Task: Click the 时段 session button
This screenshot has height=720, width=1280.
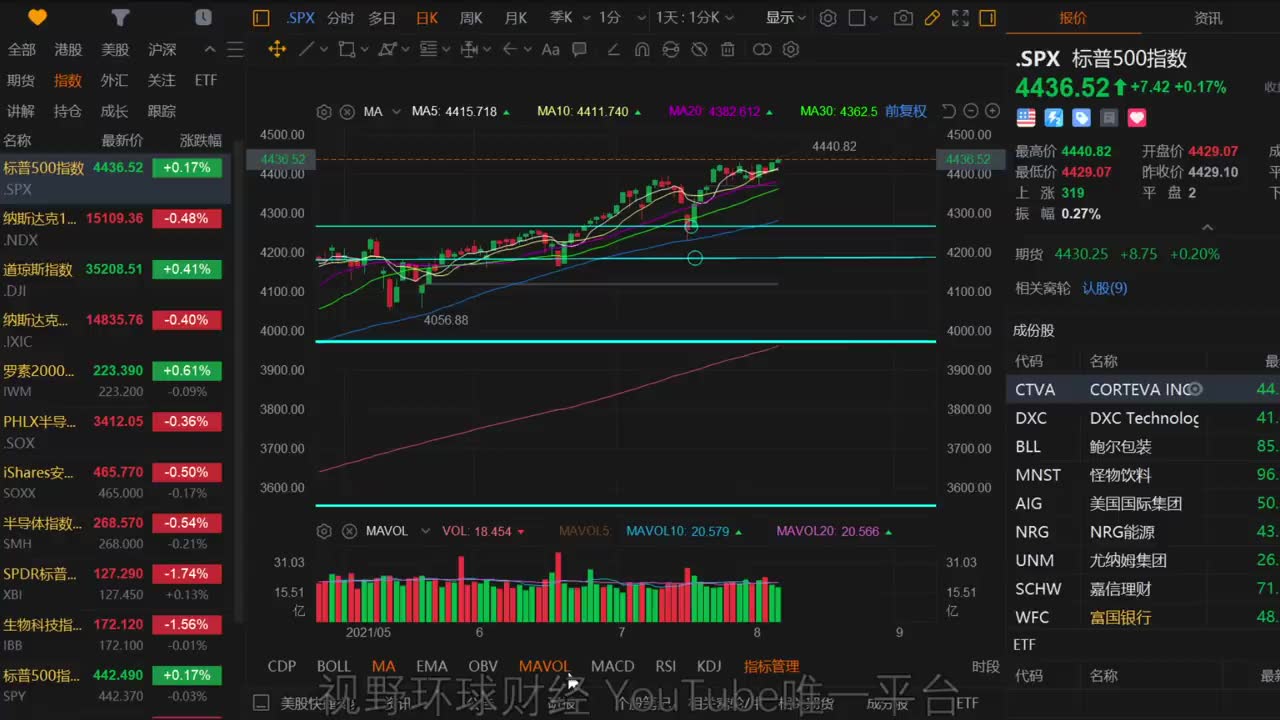Action: click(x=986, y=666)
